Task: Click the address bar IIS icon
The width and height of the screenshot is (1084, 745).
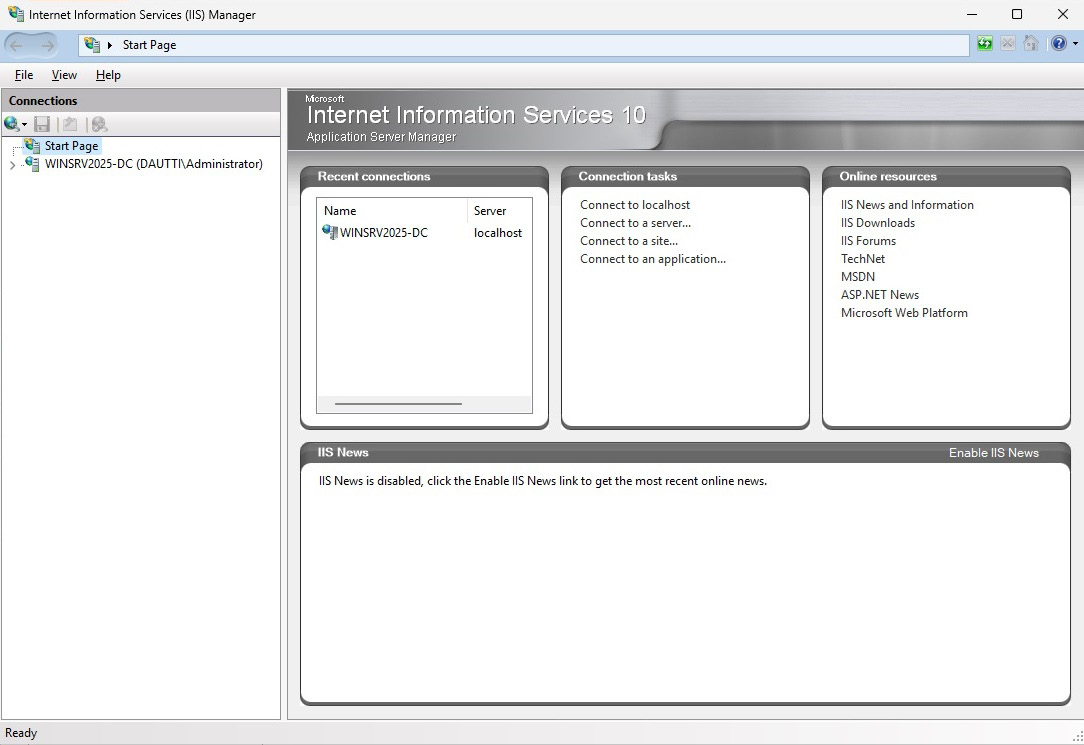Action: pyautogui.click(x=92, y=45)
